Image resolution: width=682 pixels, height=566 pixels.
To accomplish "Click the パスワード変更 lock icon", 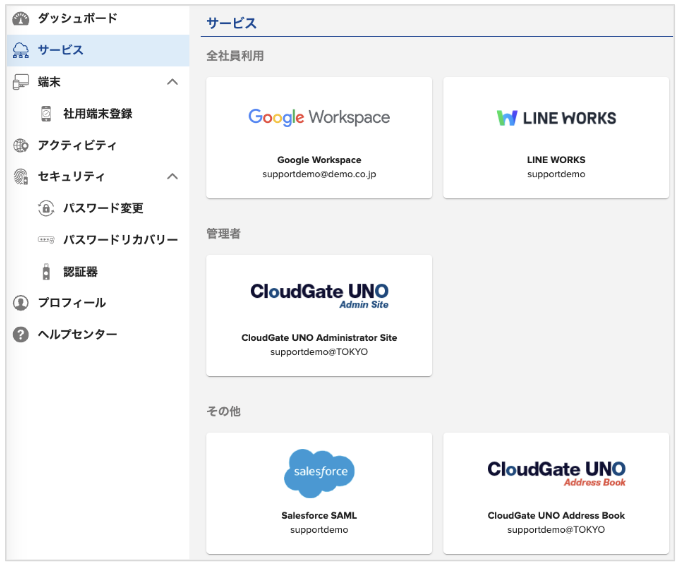I will tap(46, 208).
